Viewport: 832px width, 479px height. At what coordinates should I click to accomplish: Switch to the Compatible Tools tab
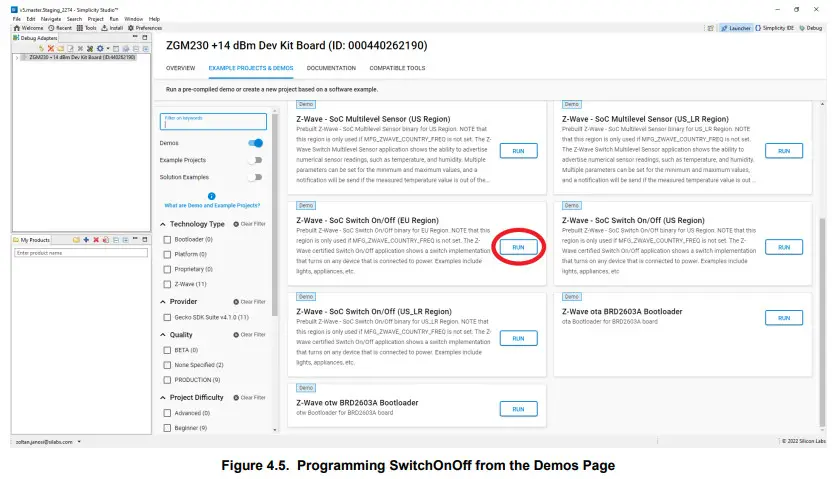[x=397, y=68]
